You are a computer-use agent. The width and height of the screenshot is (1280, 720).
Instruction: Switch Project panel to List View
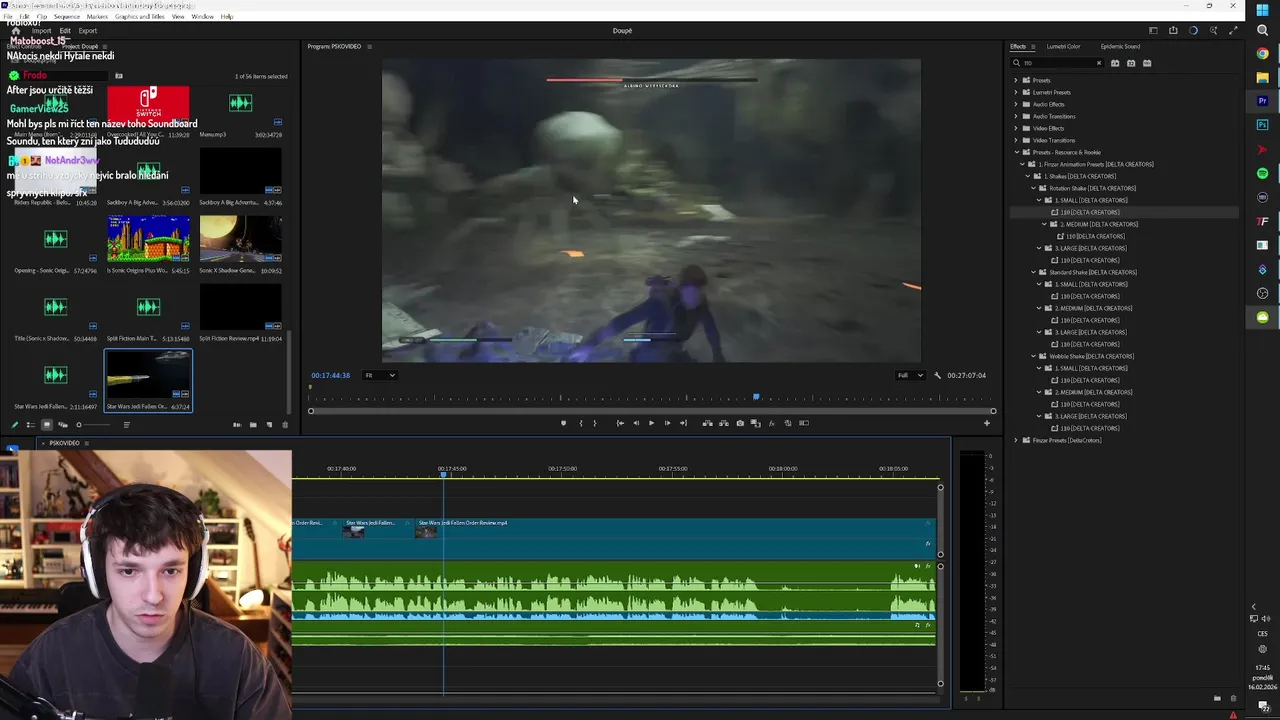pyautogui.click(x=30, y=425)
